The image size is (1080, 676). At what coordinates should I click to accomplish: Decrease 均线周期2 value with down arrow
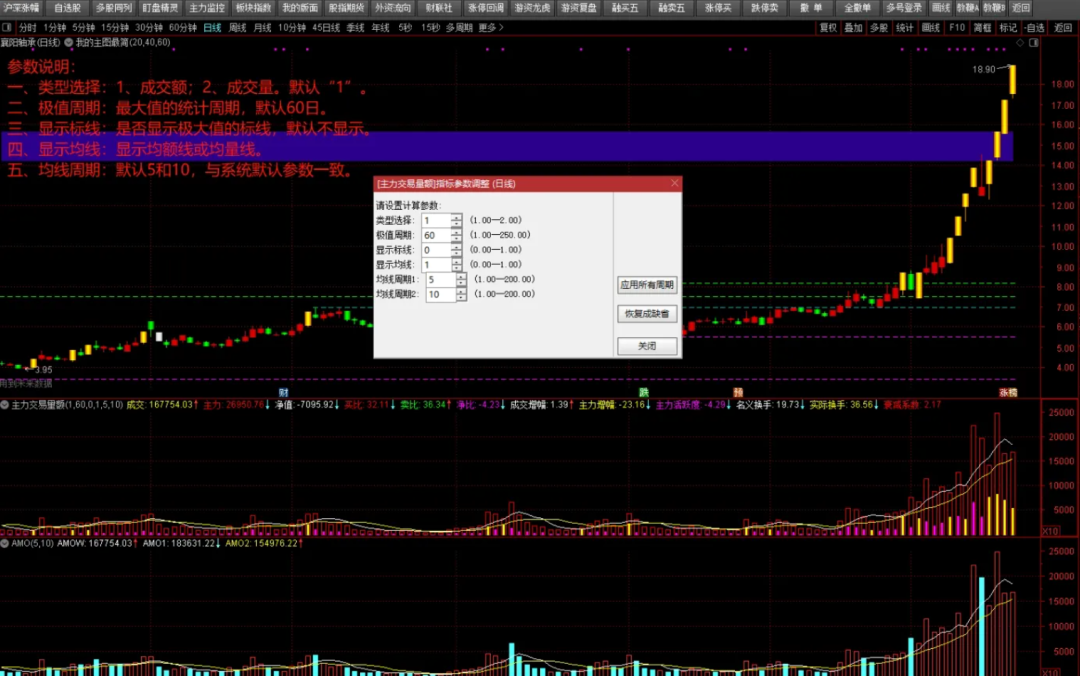[461, 298]
